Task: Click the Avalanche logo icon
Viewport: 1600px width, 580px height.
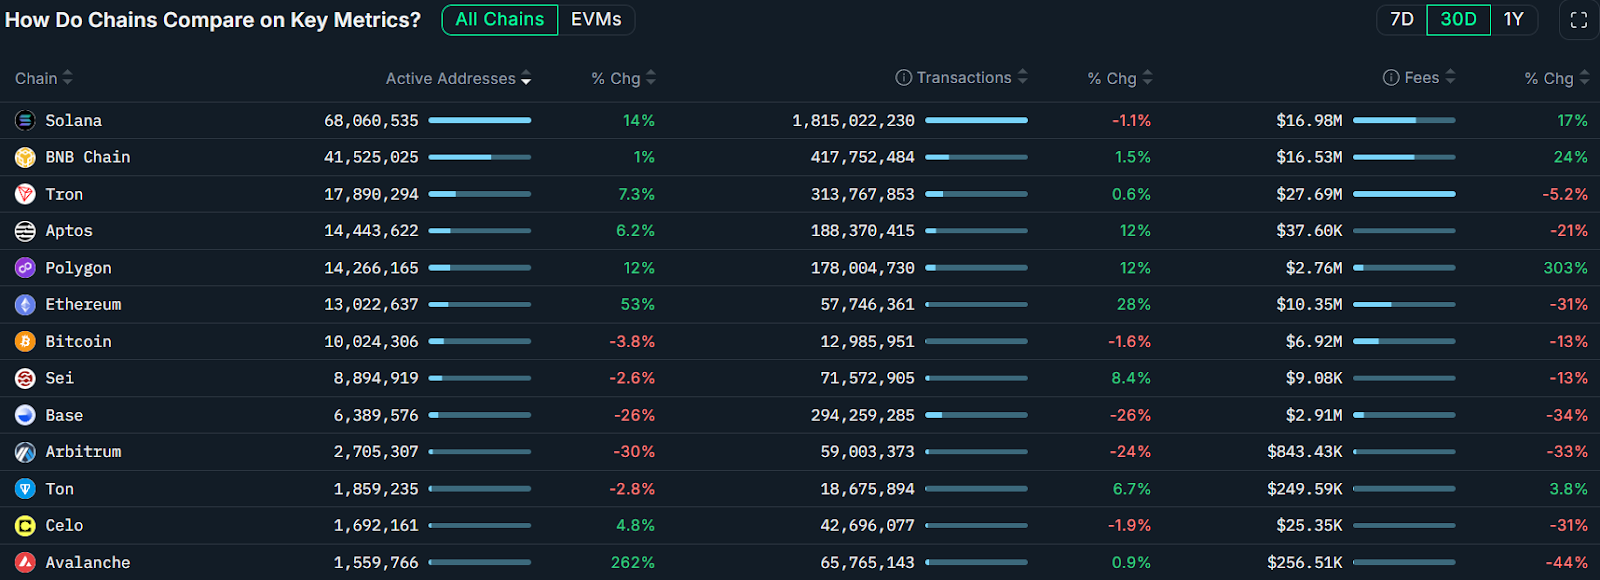Action: [25, 563]
